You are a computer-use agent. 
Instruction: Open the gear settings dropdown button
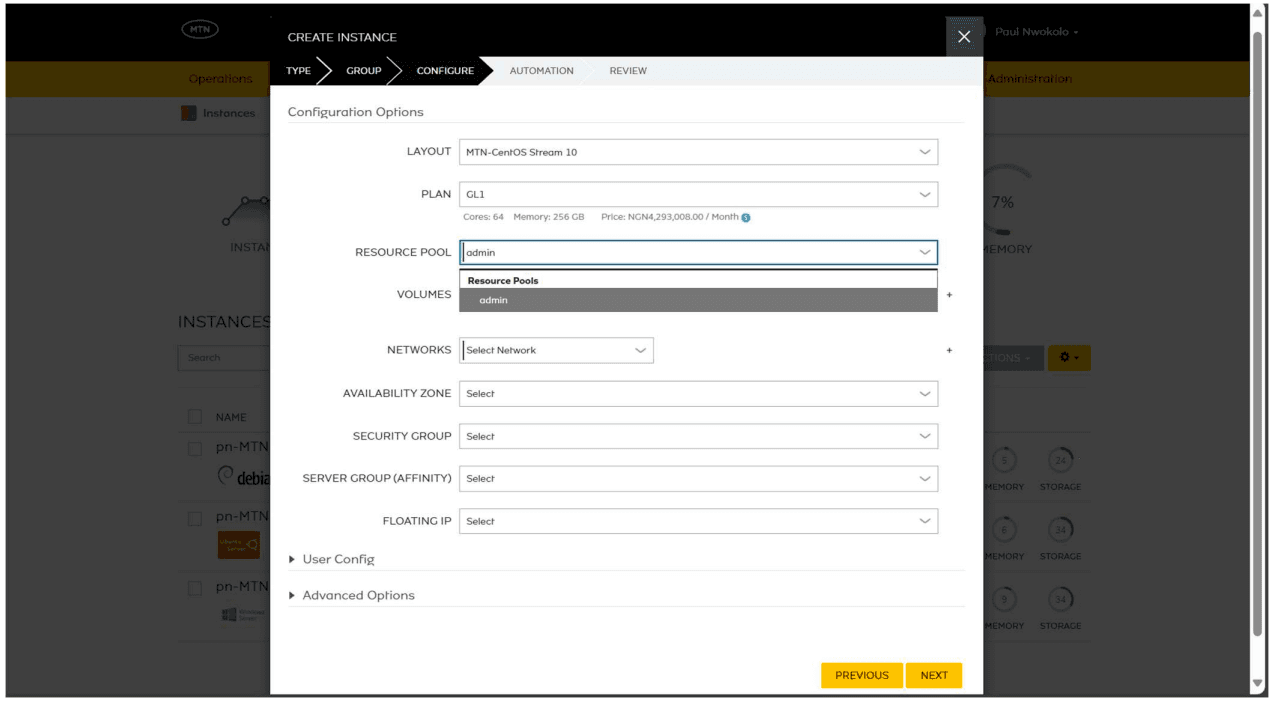tap(1069, 357)
